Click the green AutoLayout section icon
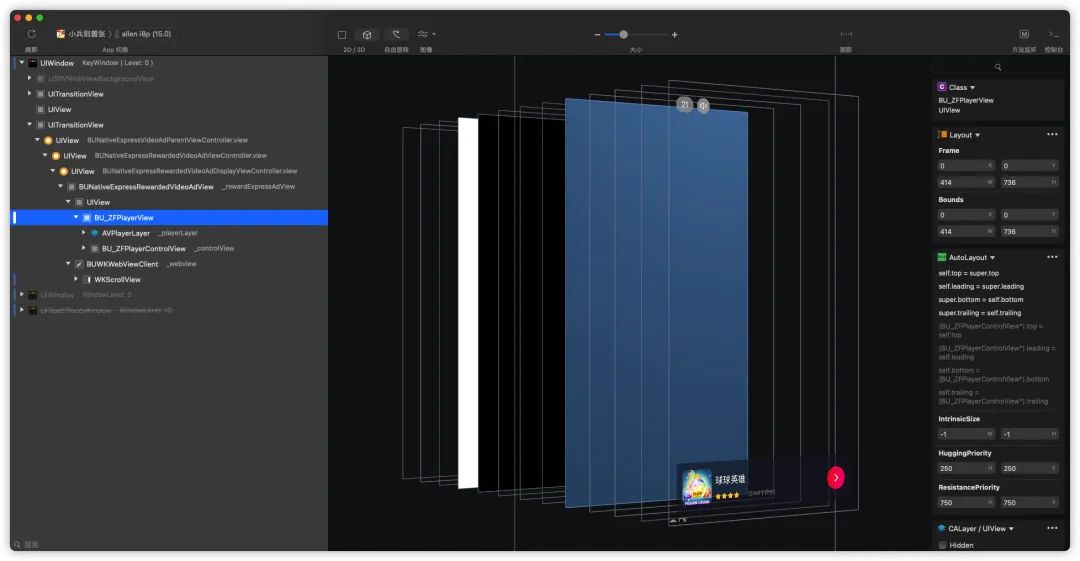The image size is (1080, 561). (x=942, y=257)
